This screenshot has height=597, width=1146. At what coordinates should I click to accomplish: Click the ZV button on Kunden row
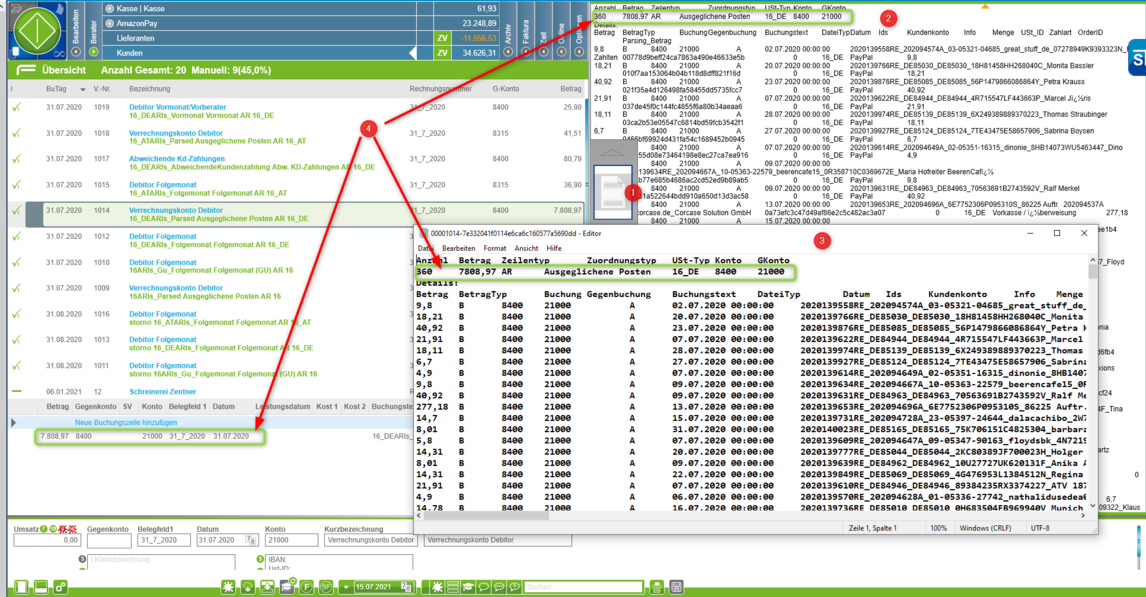tap(442, 53)
